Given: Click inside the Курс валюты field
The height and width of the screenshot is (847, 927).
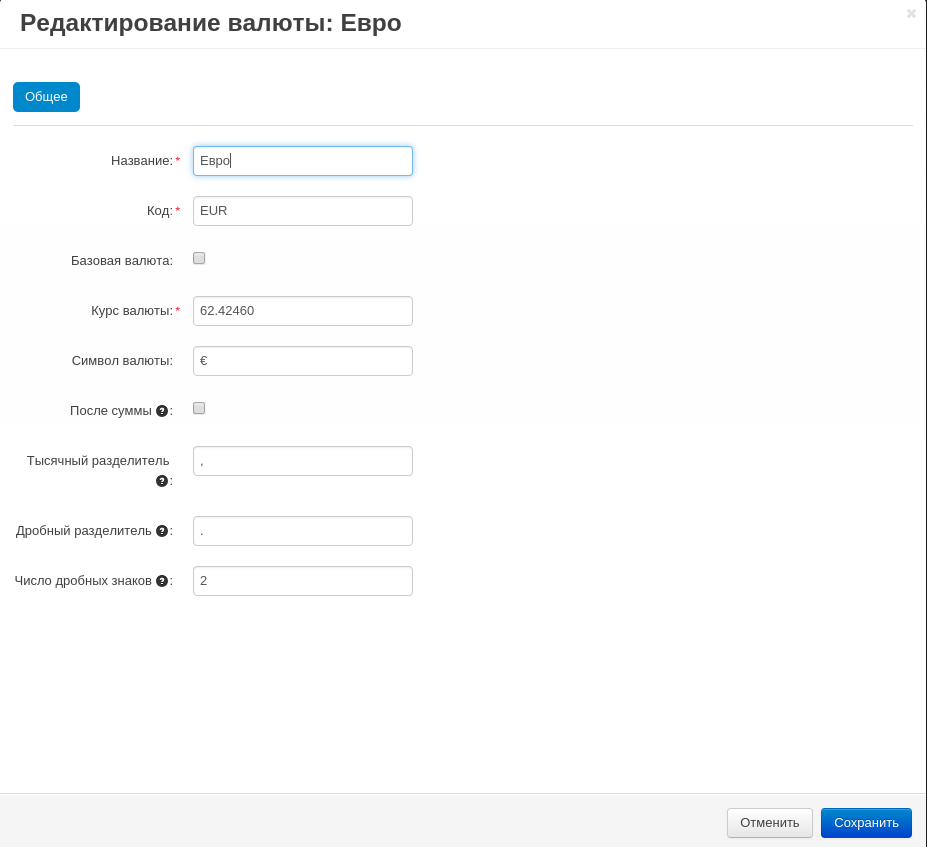Looking at the screenshot, I should pyautogui.click(x=303, y=311).
